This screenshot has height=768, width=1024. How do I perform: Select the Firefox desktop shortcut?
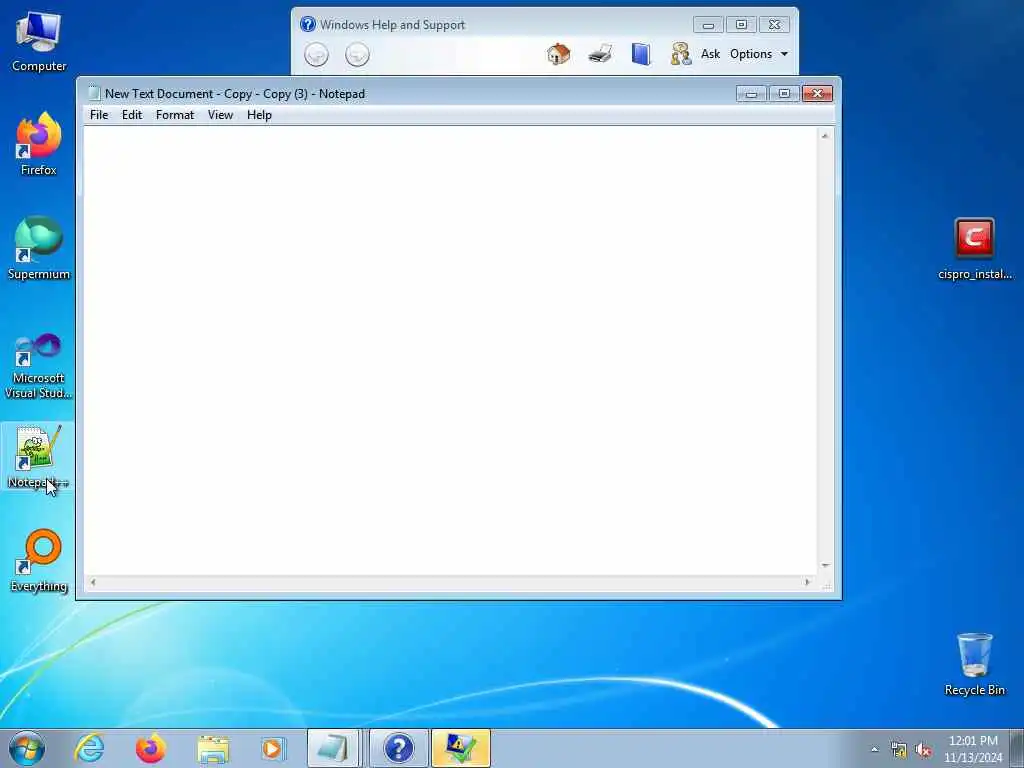(x=39, y=144)
